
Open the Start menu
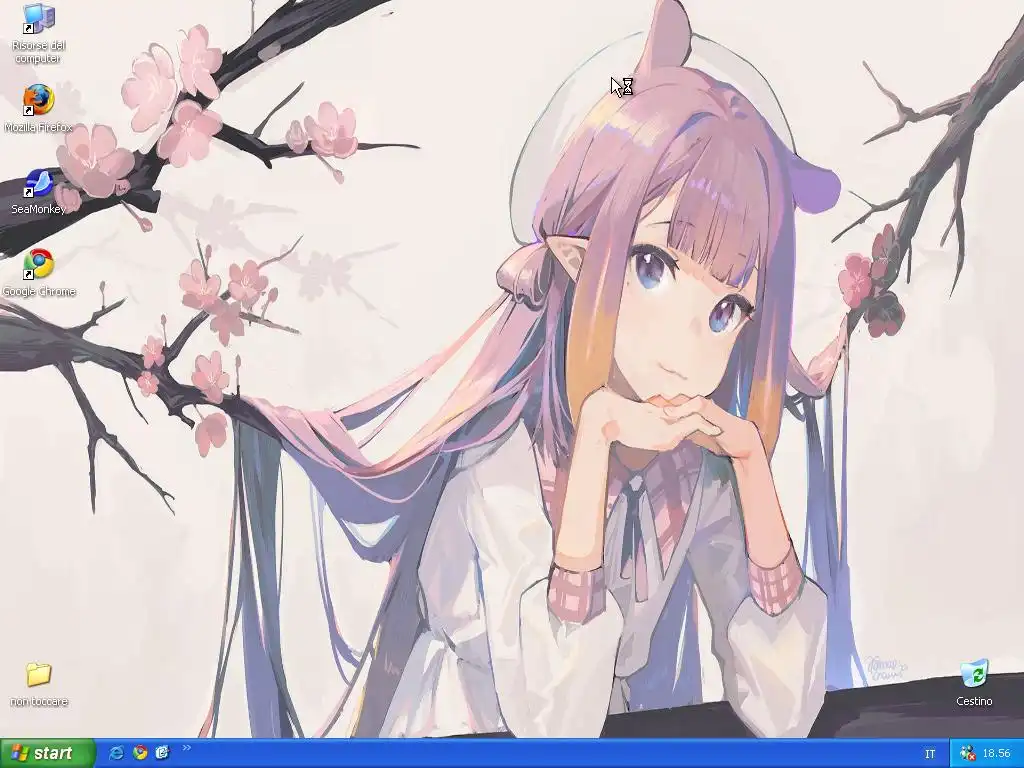point(48,753)
